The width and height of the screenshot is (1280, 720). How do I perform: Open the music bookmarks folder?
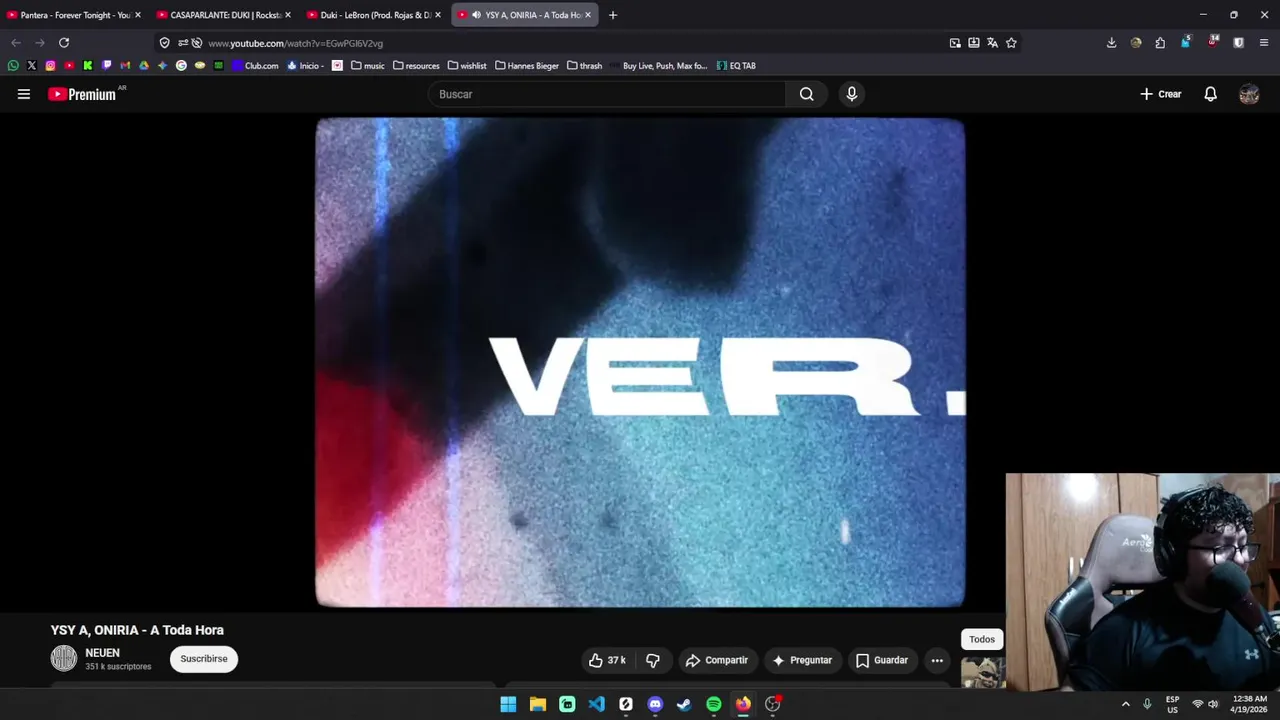coord(367,66)
